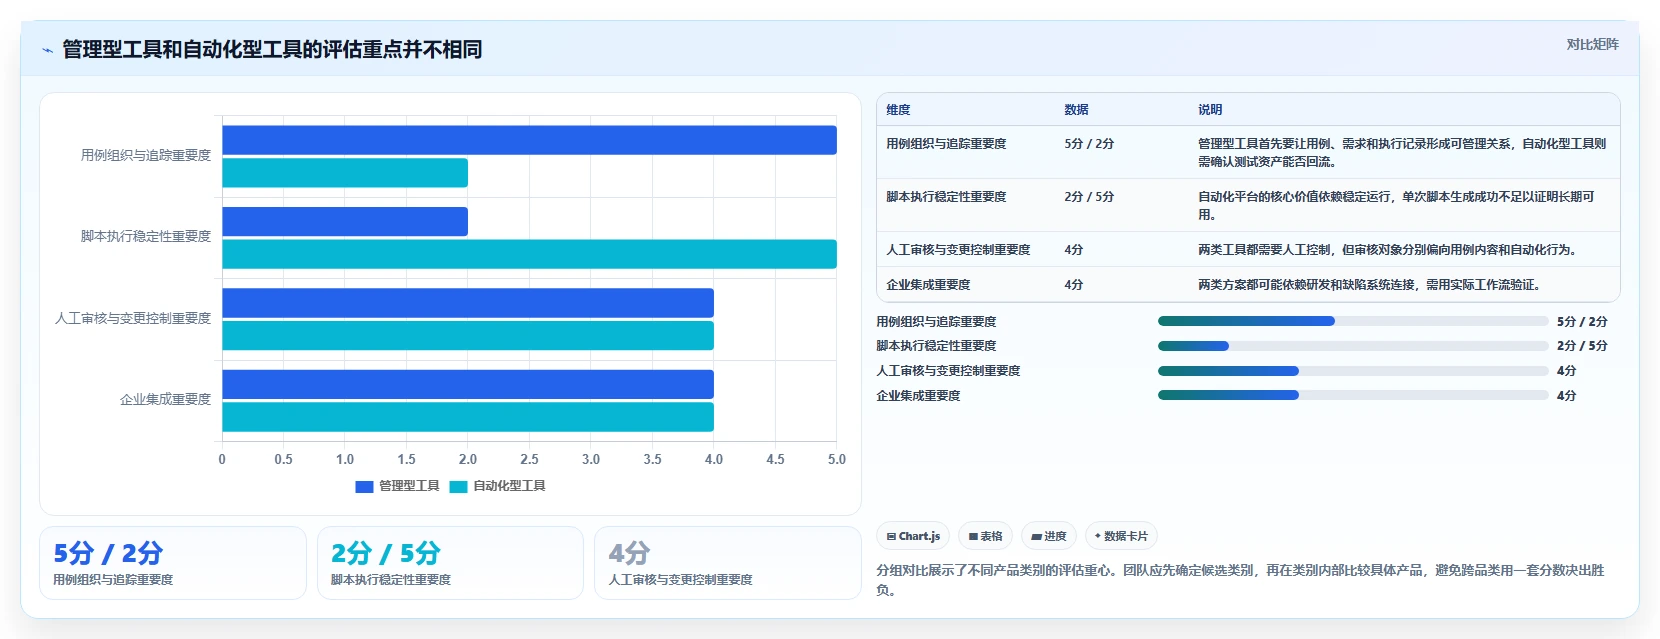
Task: Click the 4分 cell in the 企业集成 table row
Action: (x=1074, y=285)
